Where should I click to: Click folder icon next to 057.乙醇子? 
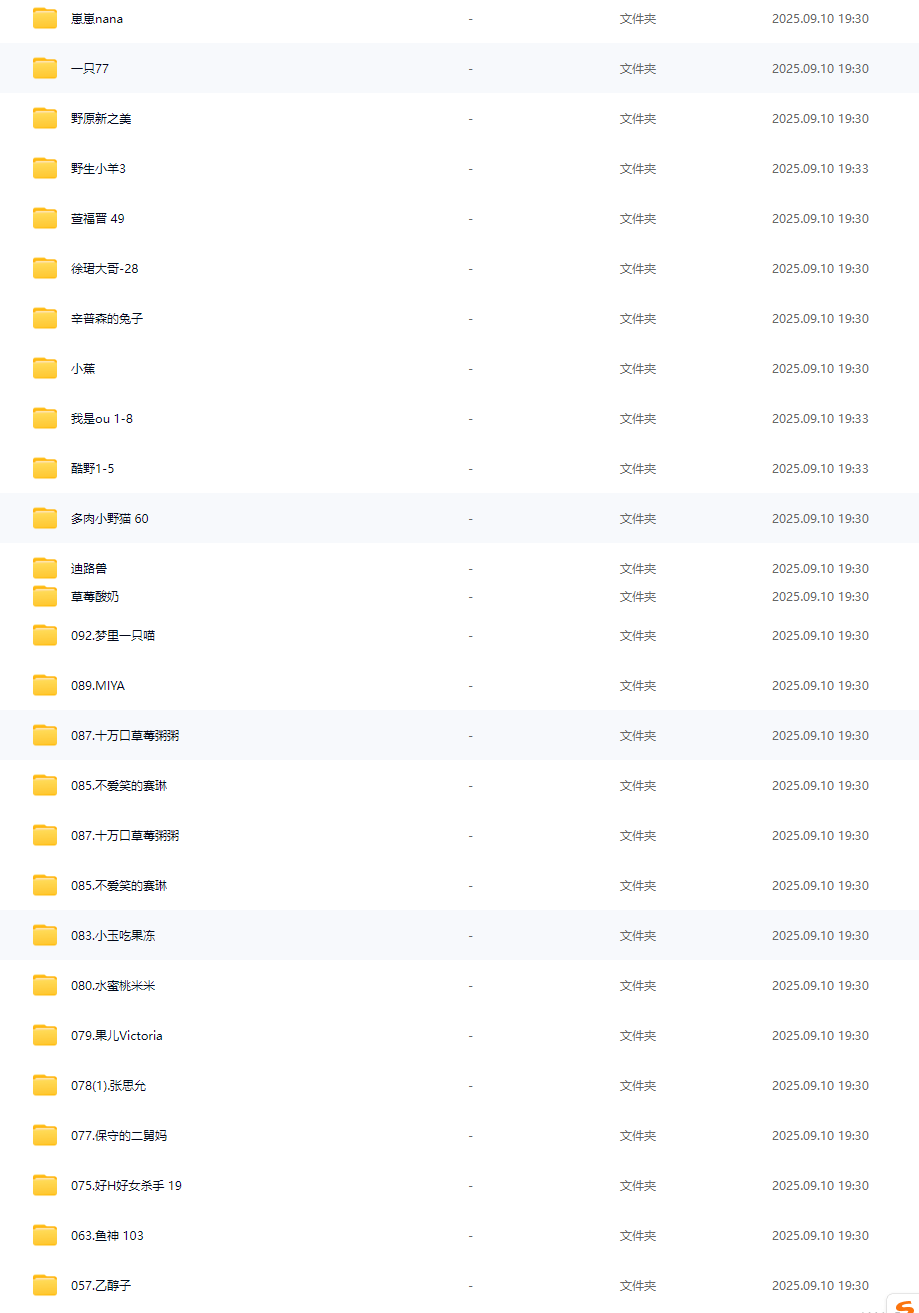(x=45, y=1285)
